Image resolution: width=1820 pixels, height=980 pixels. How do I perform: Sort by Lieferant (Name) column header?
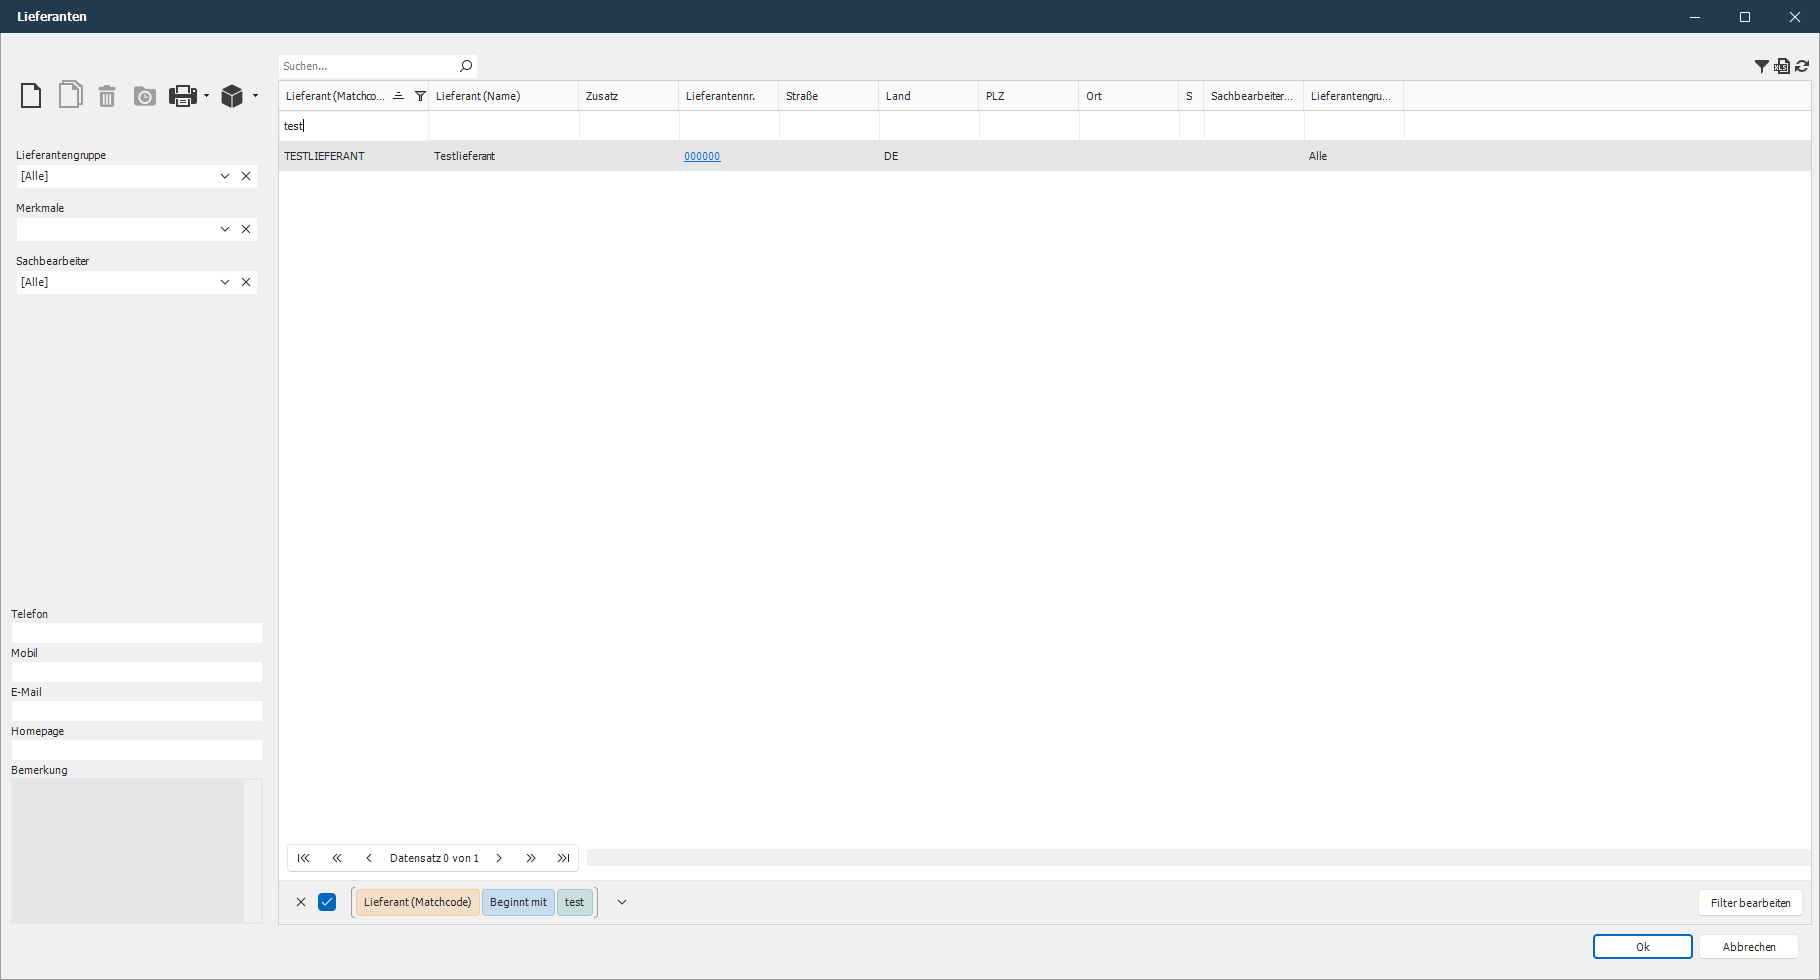point(478,96)
